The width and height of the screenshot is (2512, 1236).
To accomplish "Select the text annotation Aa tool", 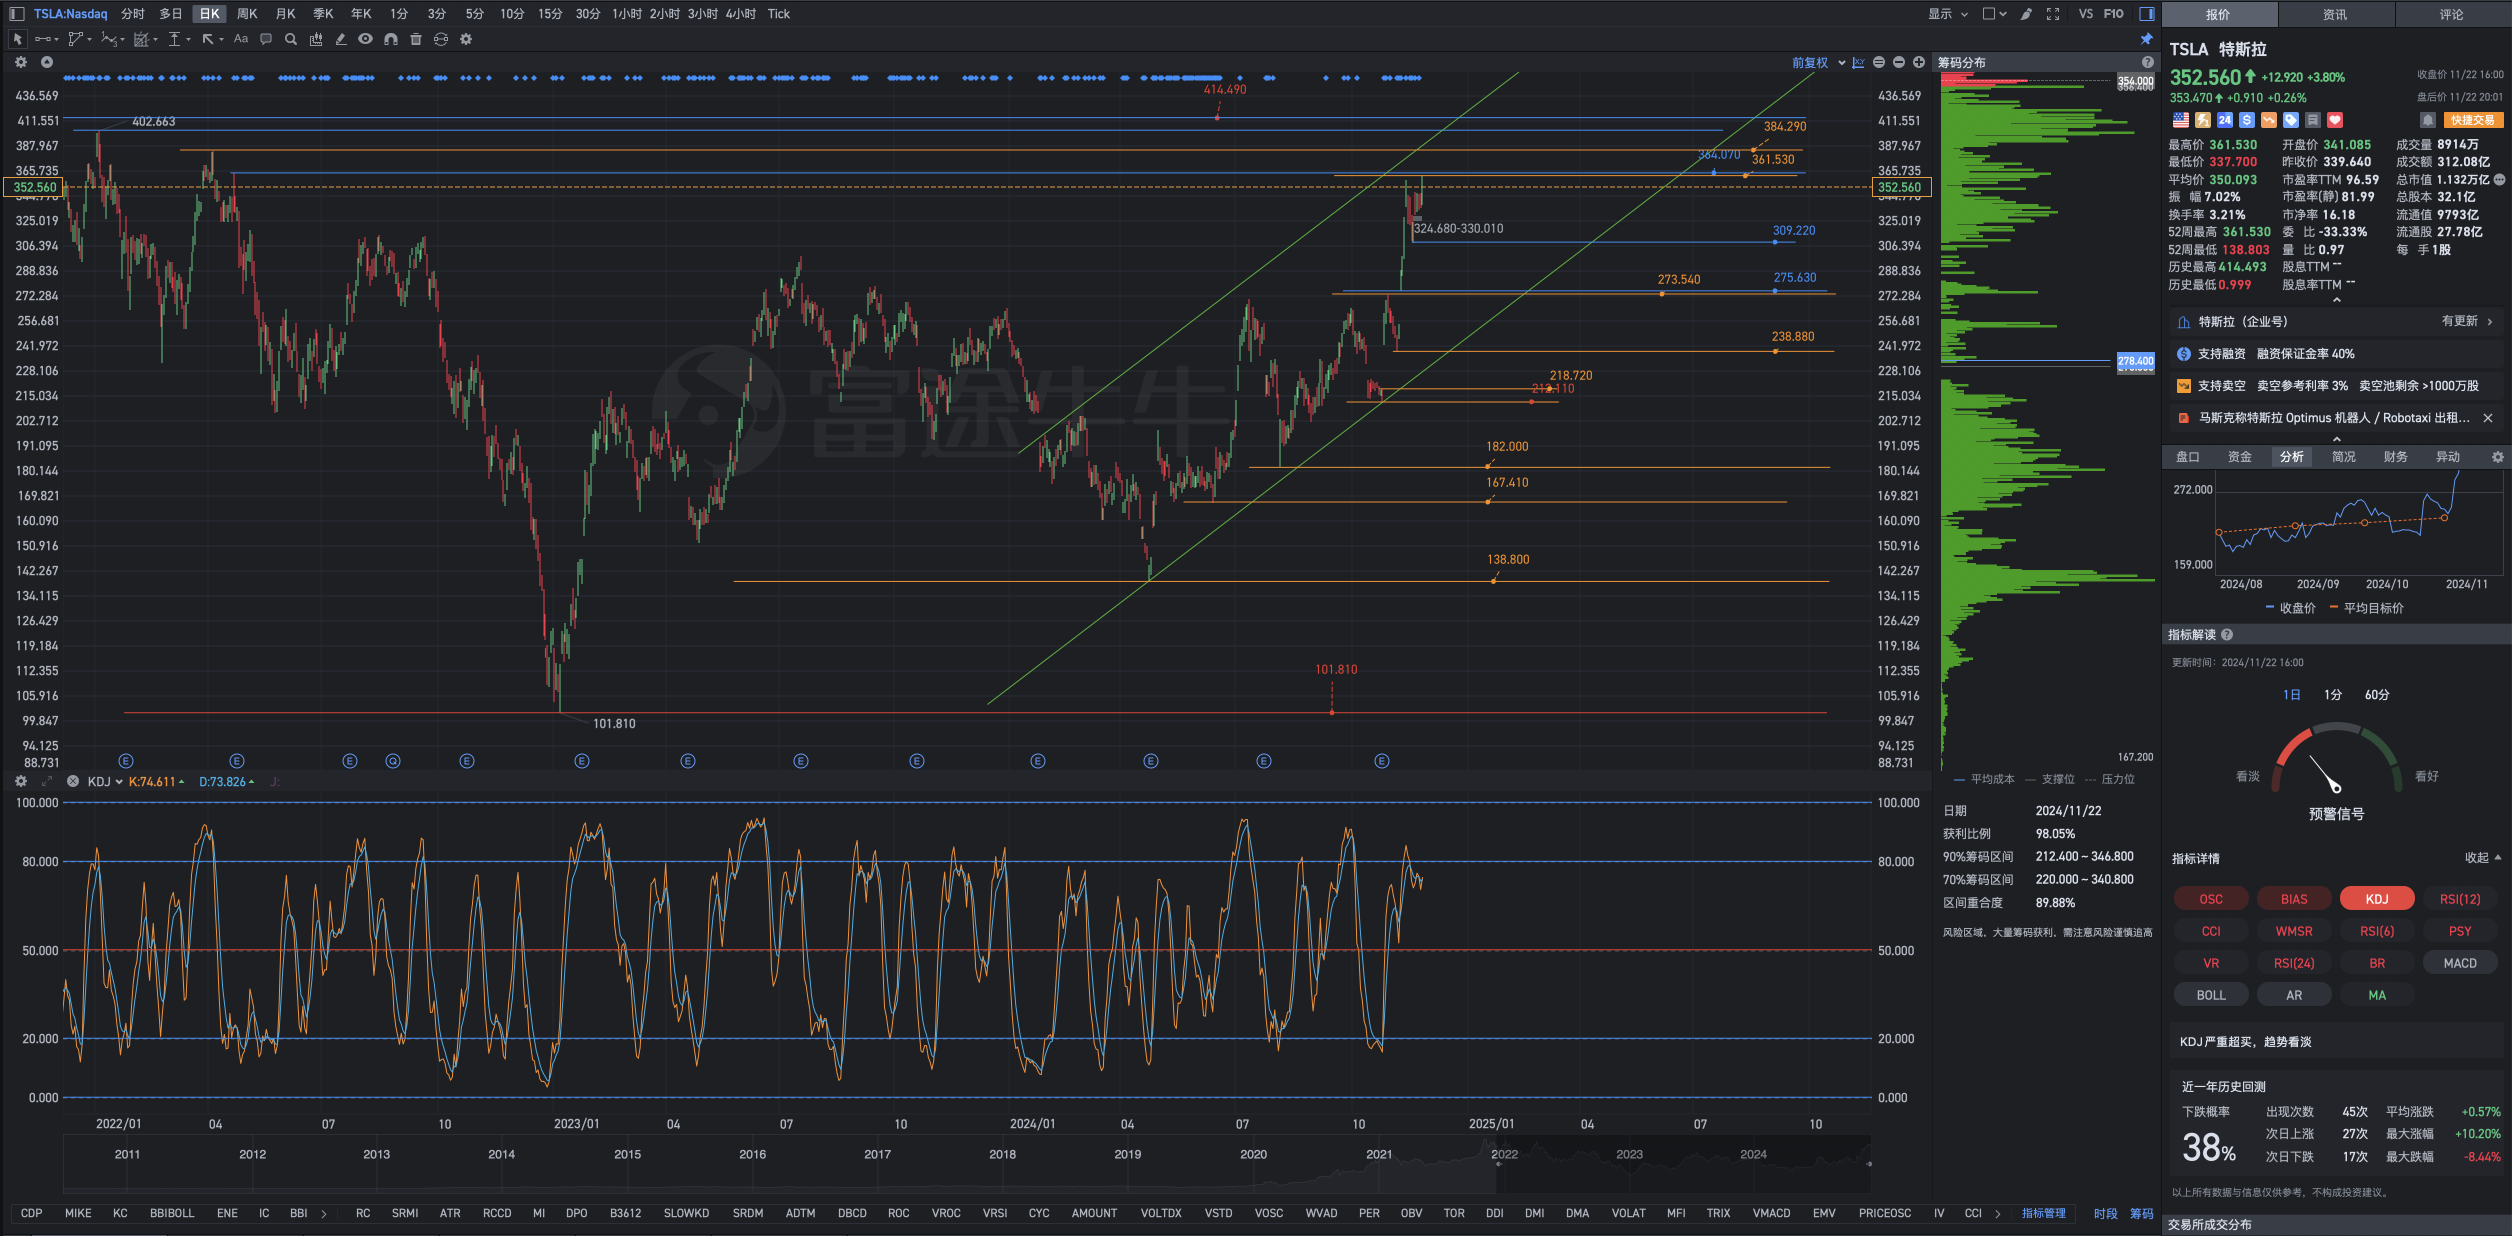I will tap(241, 39).
